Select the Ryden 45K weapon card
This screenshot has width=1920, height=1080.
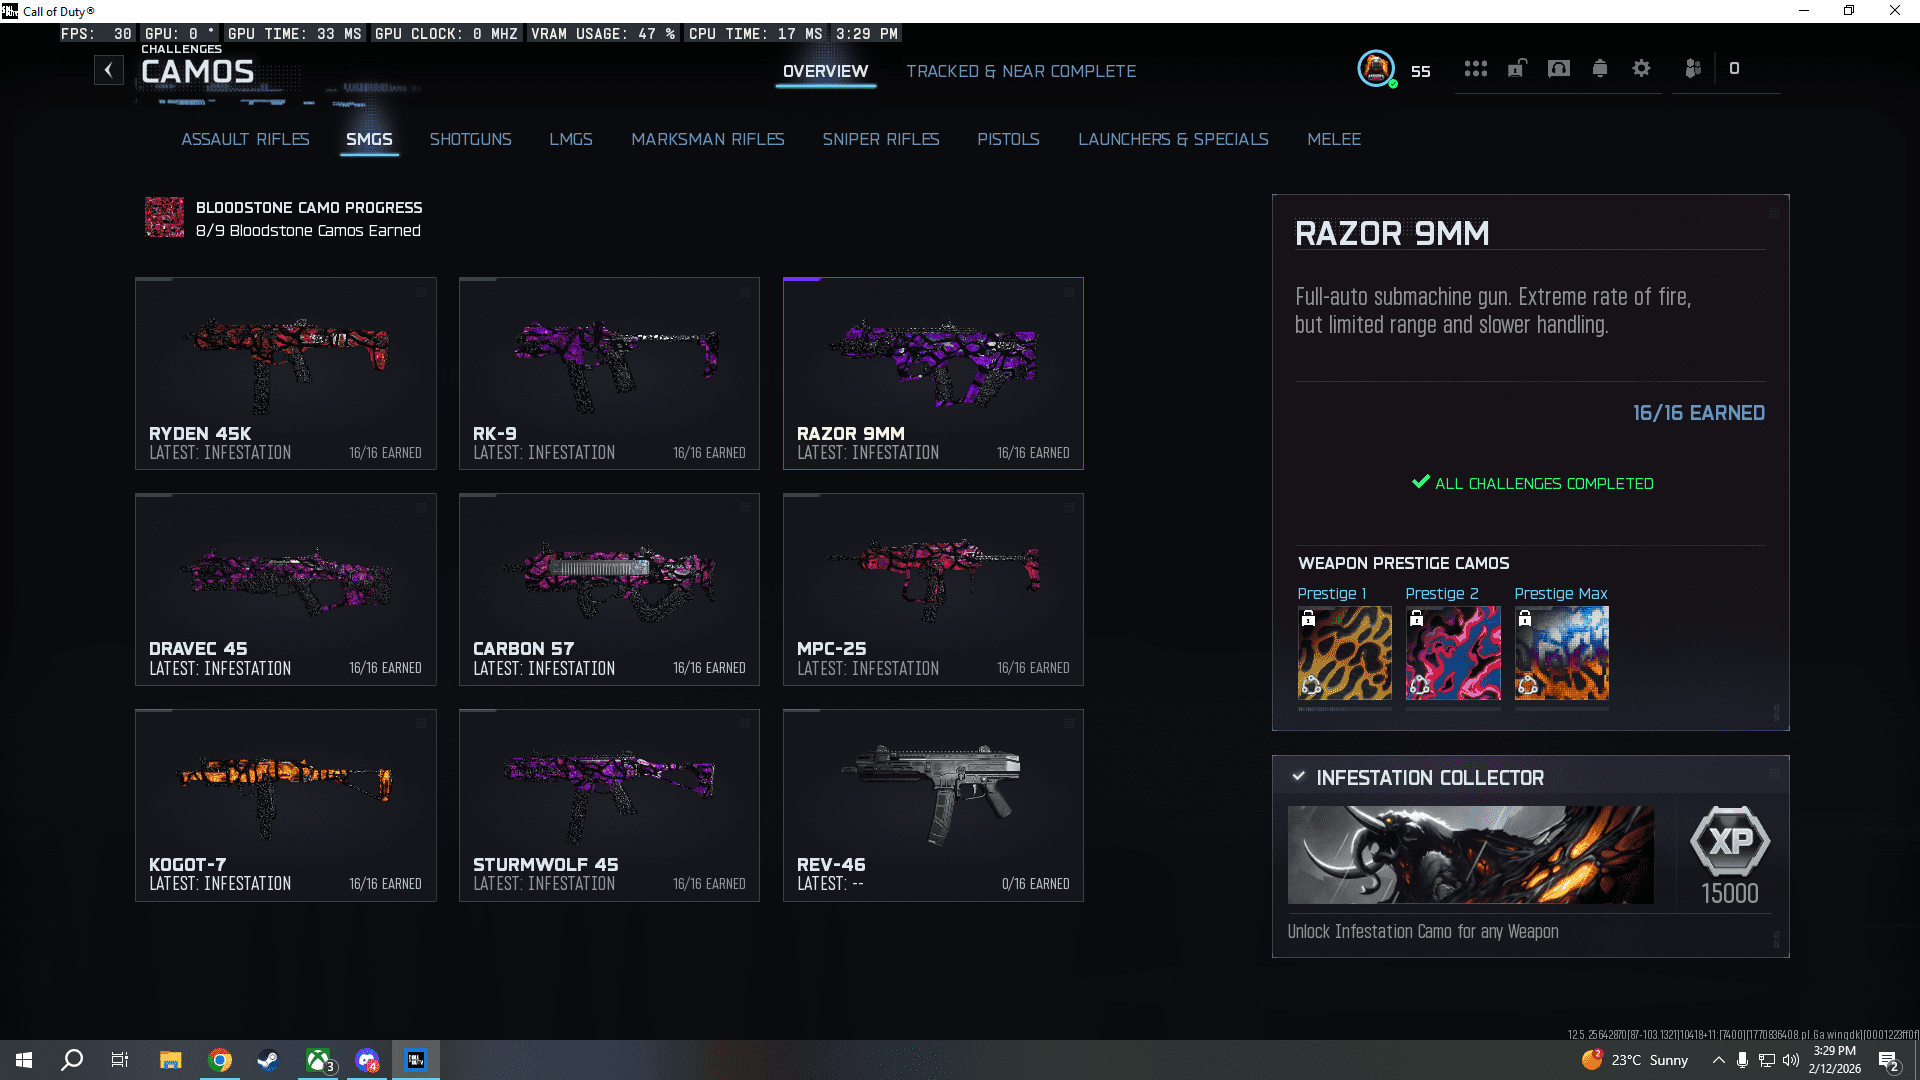[286, 373]
